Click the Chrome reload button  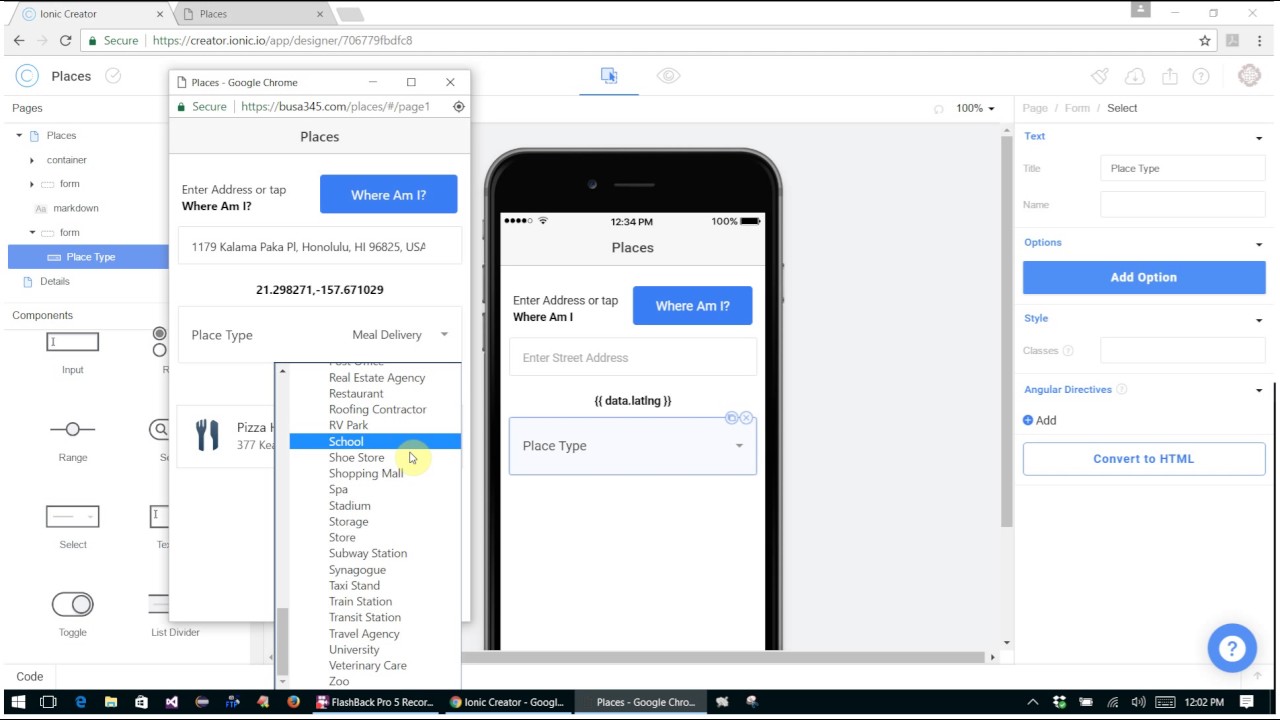(x=65, y=41)
